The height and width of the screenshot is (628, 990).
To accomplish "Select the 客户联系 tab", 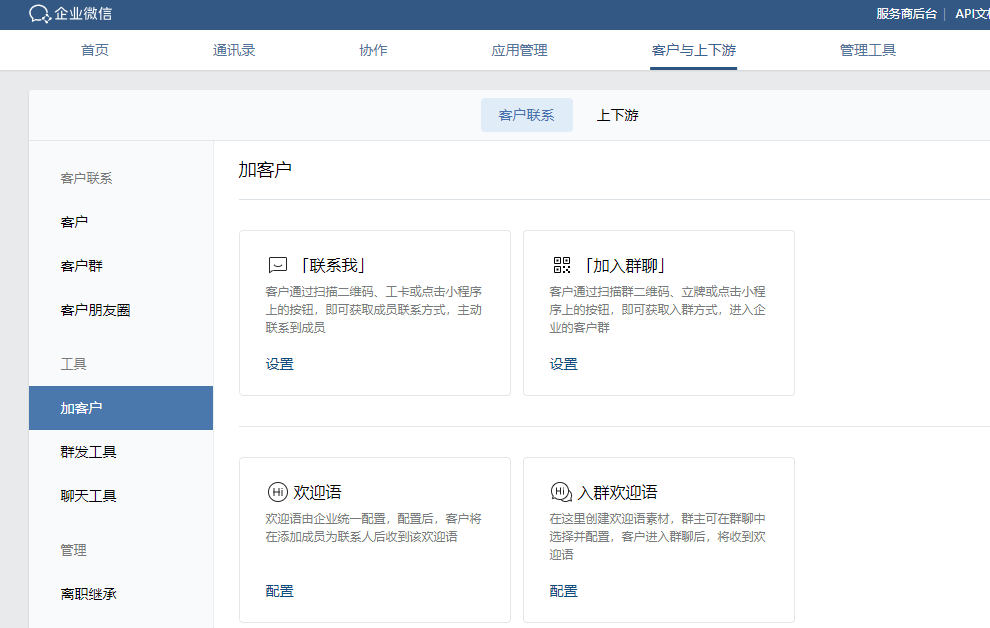I will point(526,115).
